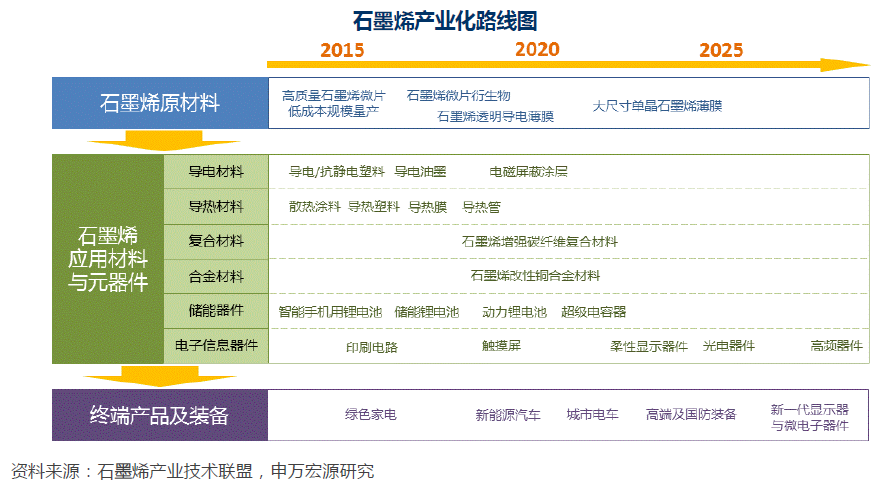Image resolution: width=882 pixels, height=487 pixels.
Task: Select 智能手机用锂电池 item
Action: click(x=330, y=312)
